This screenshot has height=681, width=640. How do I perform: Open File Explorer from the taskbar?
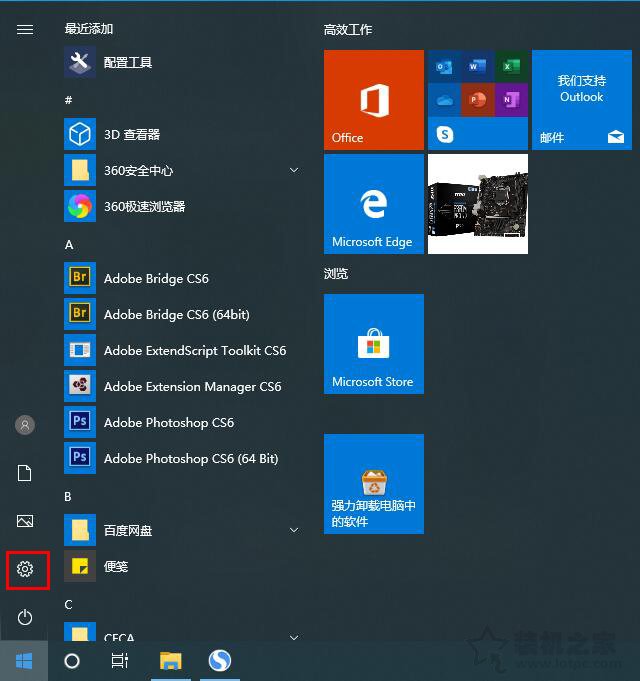[x=171, y=661]
